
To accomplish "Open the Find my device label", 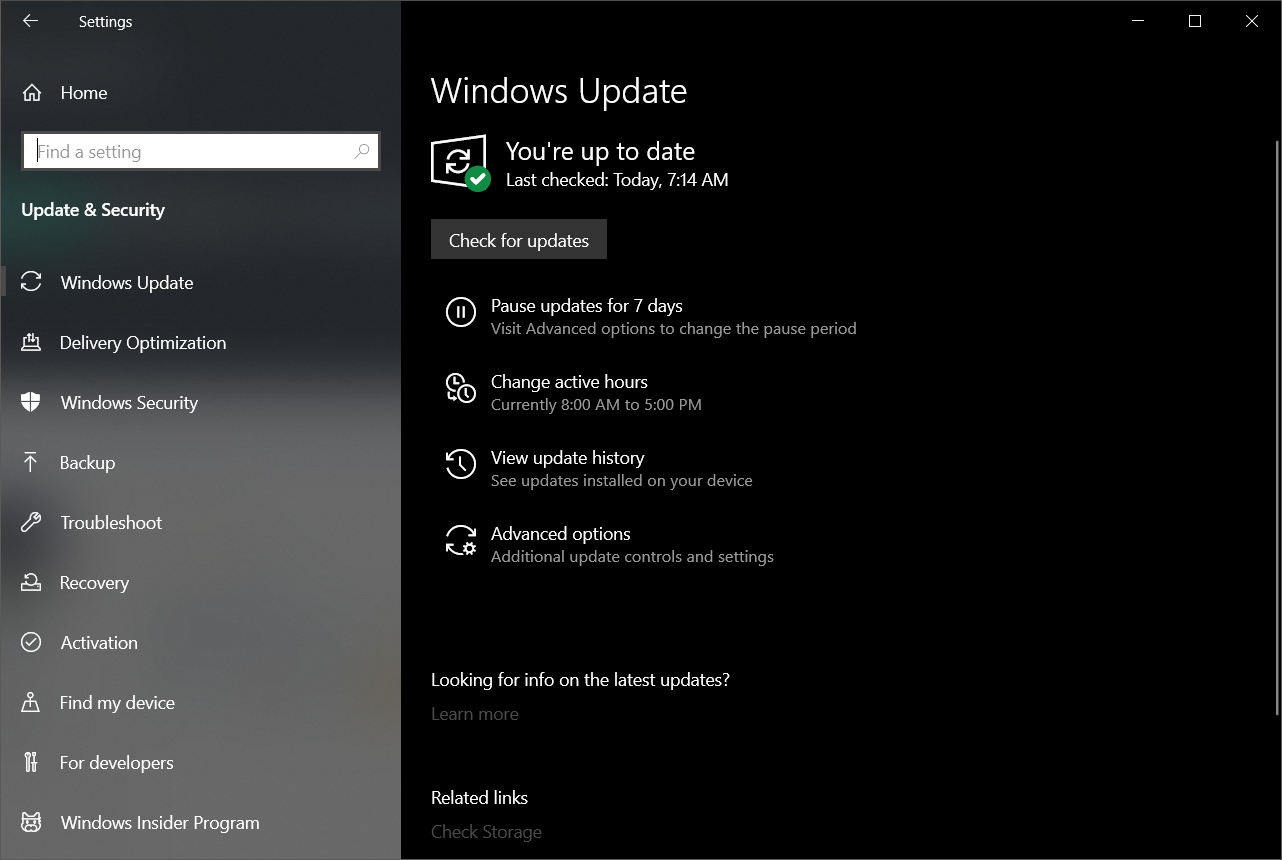I will 117,703.
